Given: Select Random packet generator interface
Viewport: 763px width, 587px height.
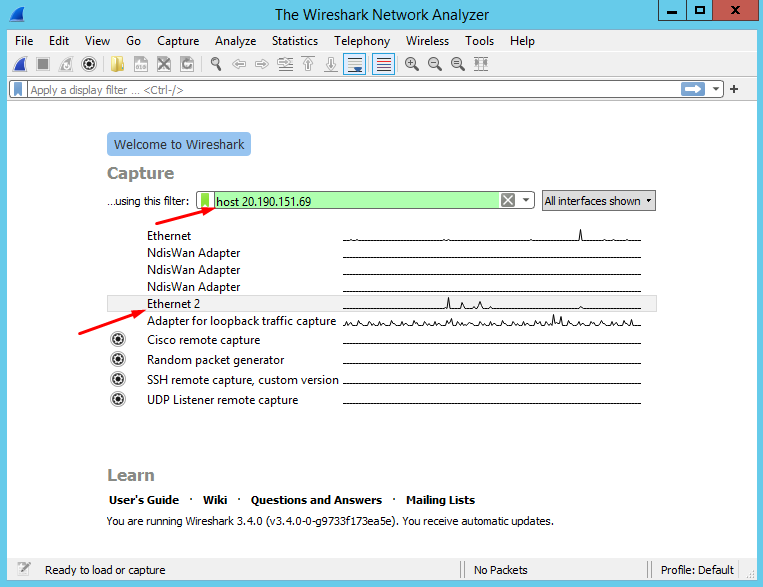Looking at the screenshot, I should [x=382, y=360].
